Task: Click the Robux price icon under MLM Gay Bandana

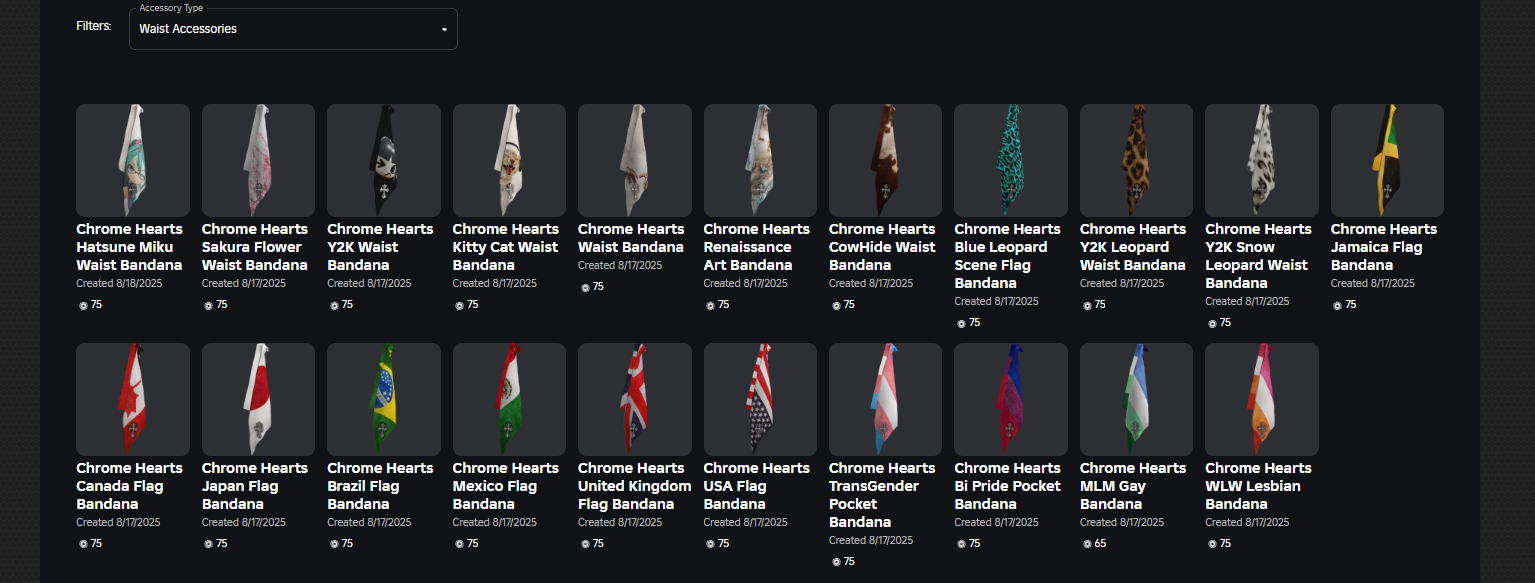Action: (1087, 544)
